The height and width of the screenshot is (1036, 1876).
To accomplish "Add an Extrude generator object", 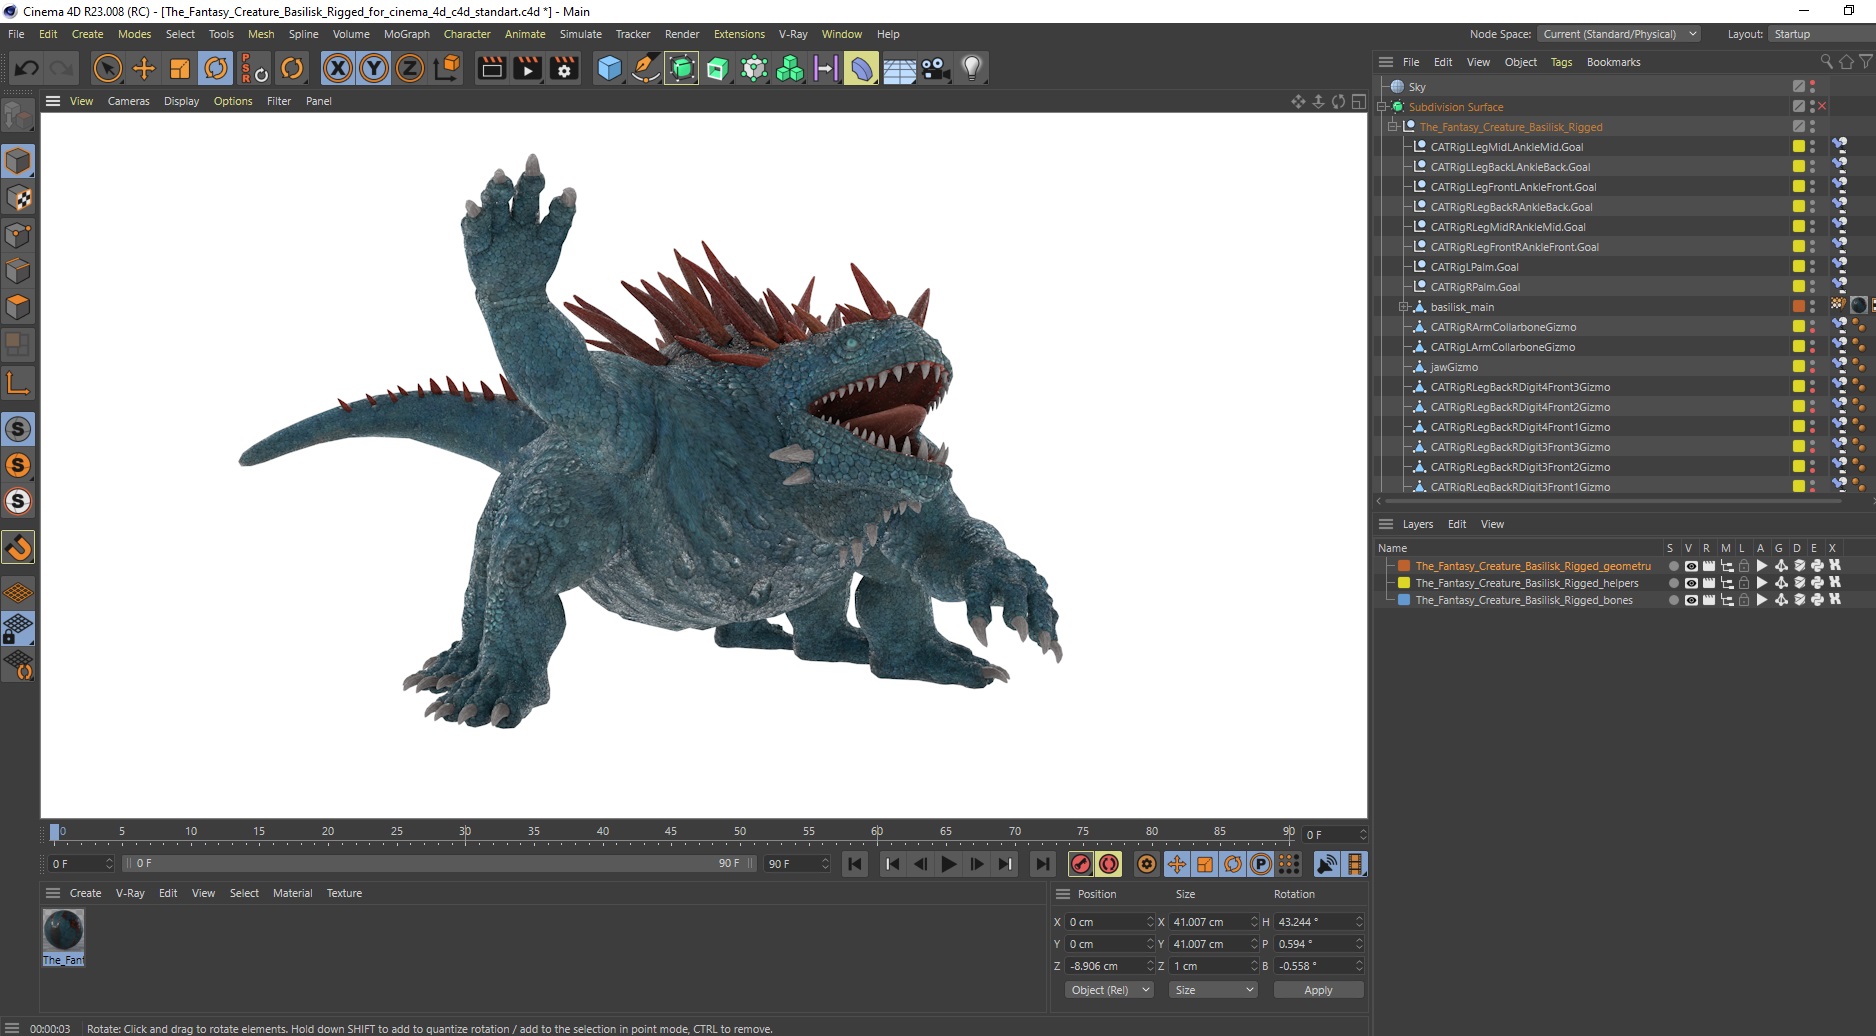I will tap(717, 68).
